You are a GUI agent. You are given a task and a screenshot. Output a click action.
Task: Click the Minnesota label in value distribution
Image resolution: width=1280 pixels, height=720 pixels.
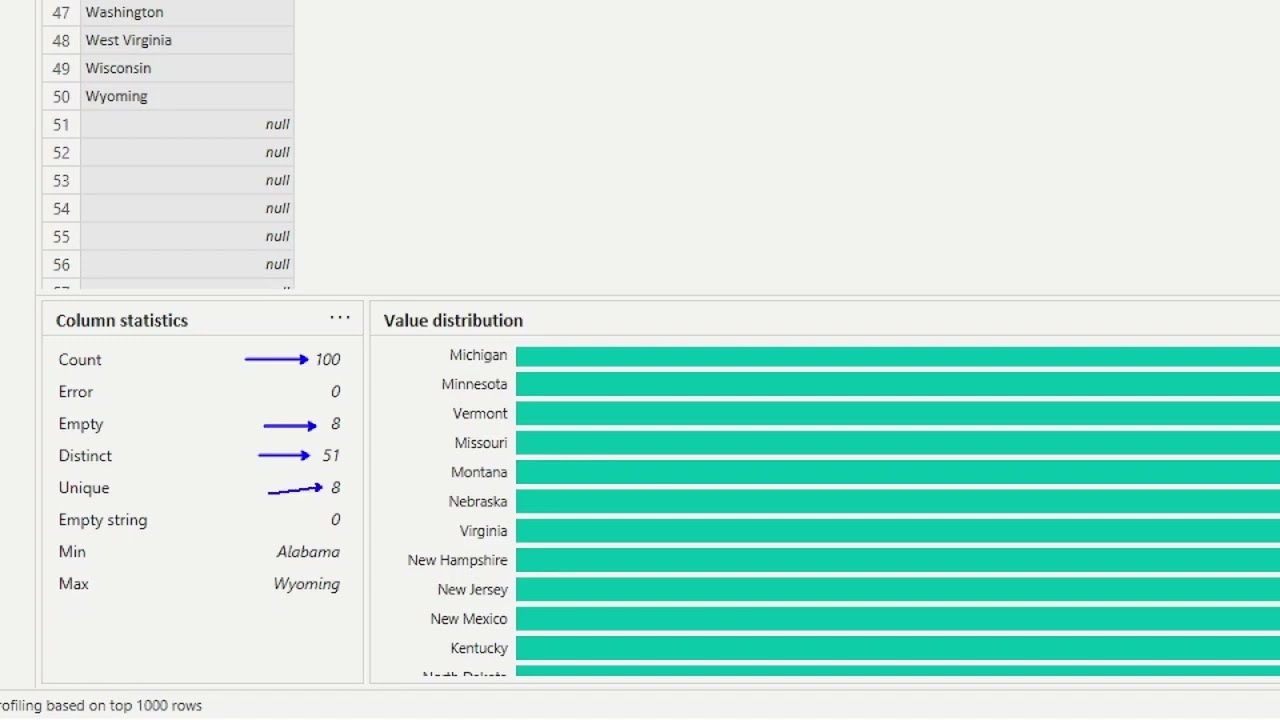474,384
